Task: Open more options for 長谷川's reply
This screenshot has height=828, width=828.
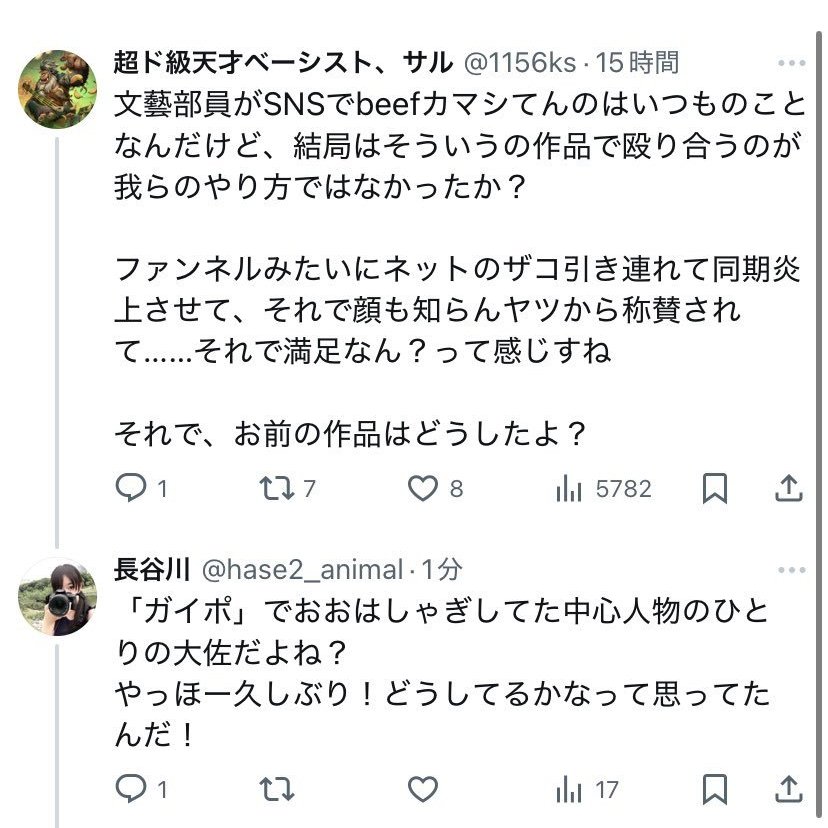Action: point(791,570)
